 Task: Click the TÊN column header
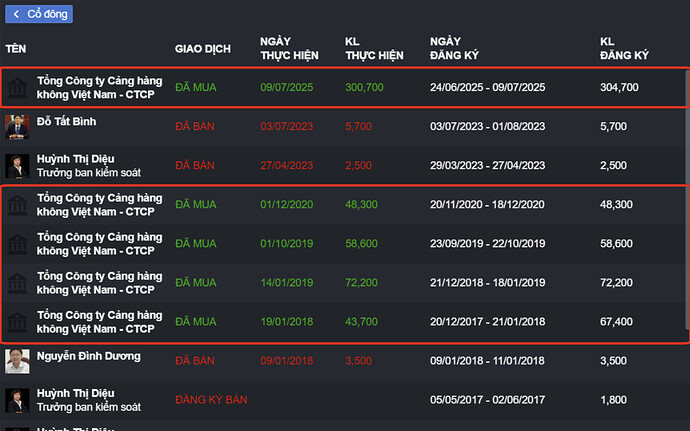[x=16, y=49]
